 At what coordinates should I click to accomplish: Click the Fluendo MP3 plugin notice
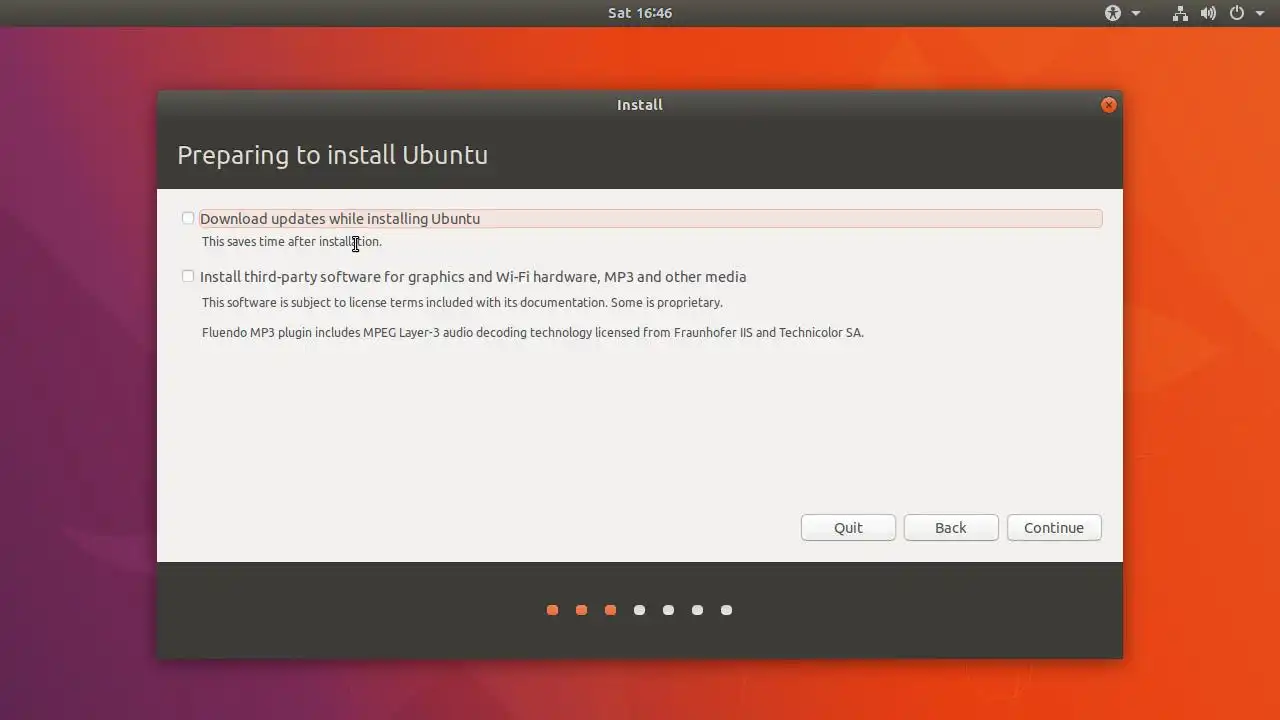(533, 332)
